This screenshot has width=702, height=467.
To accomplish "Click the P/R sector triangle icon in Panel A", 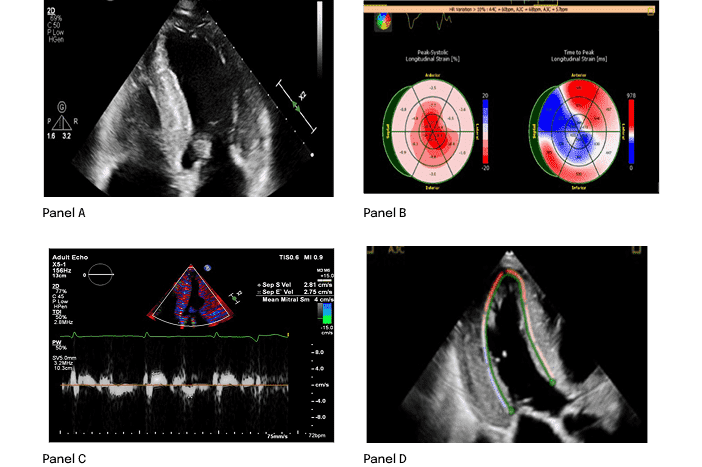I will point(61,123).
